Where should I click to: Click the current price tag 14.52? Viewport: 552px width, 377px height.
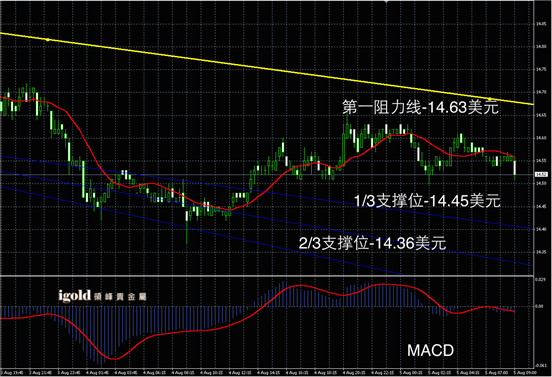(x=541, y=175)
